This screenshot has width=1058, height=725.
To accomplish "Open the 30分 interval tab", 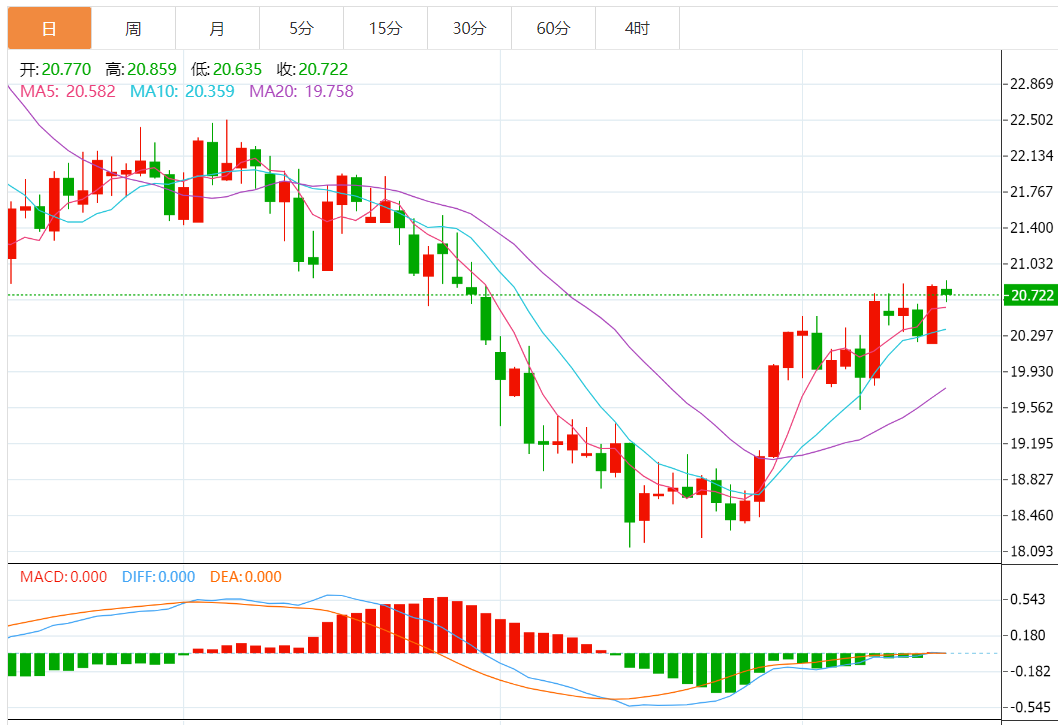I will coord(469,28).
